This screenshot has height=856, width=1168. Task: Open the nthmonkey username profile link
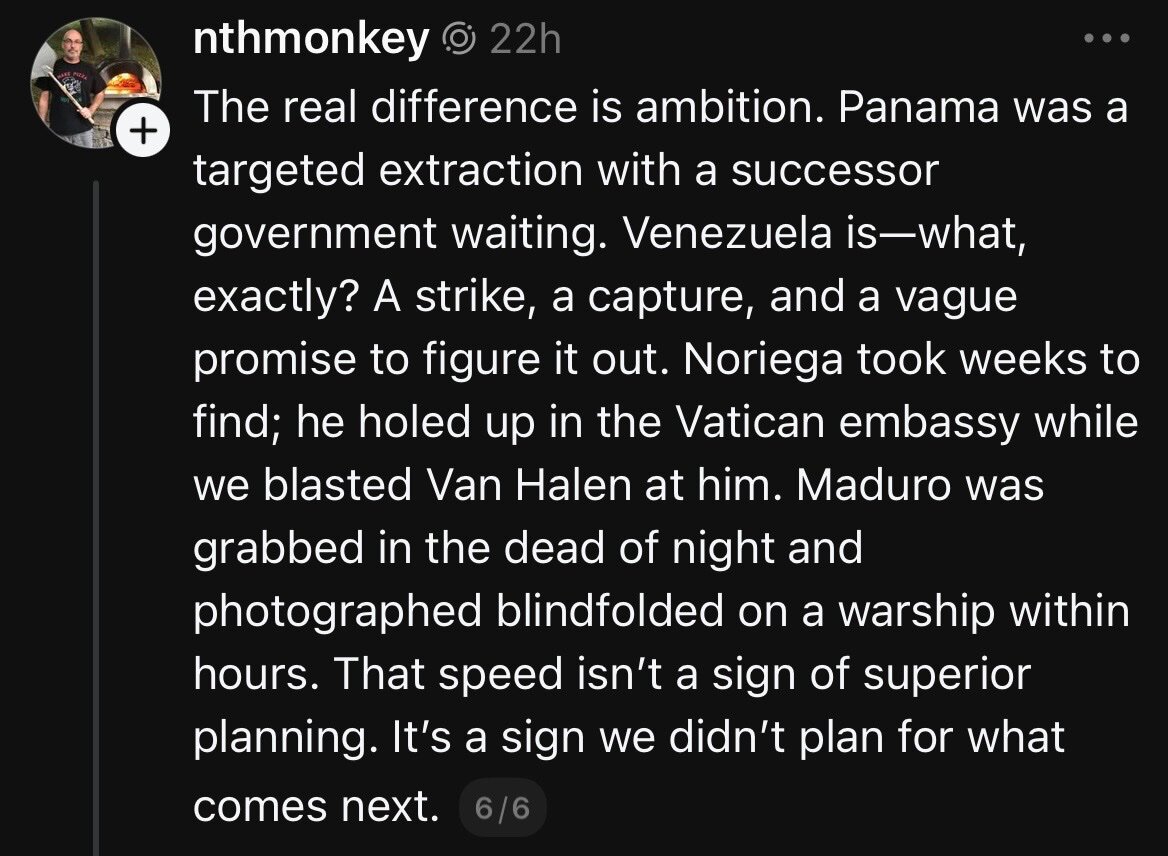point(310,39)
